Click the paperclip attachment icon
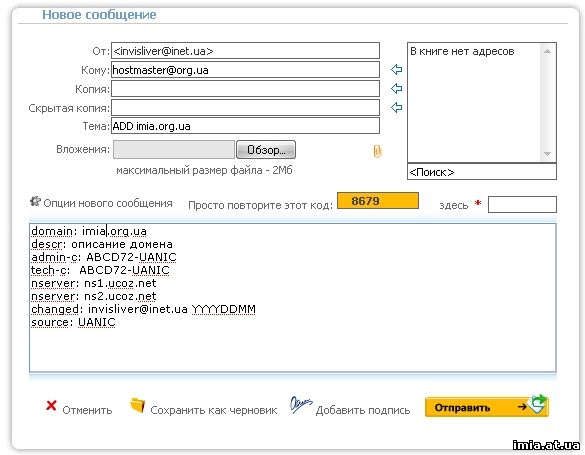Screen dimensions: 585x455 click(377, 151)
